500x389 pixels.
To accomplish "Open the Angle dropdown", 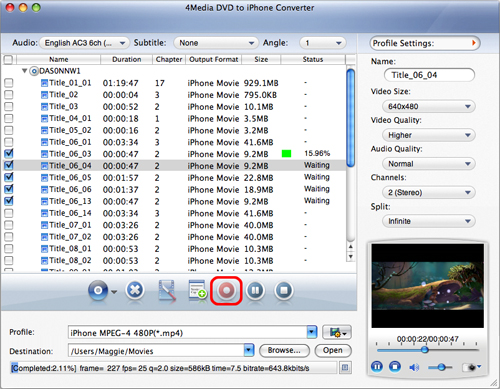I will click(x=323, y=43).
